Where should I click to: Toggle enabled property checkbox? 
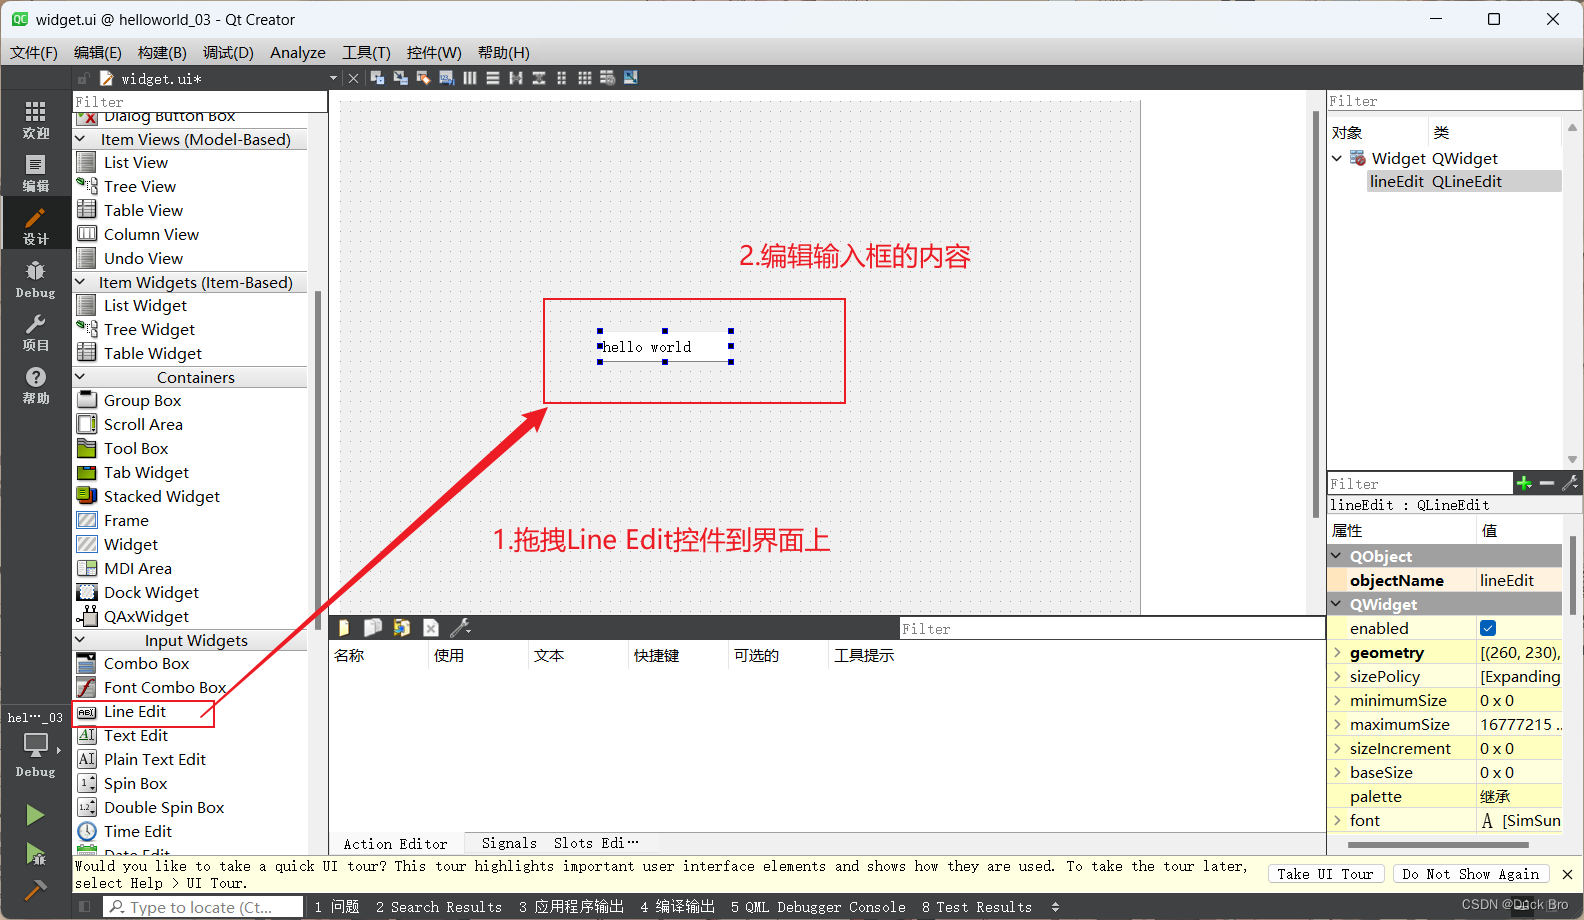pos(1488,628)
